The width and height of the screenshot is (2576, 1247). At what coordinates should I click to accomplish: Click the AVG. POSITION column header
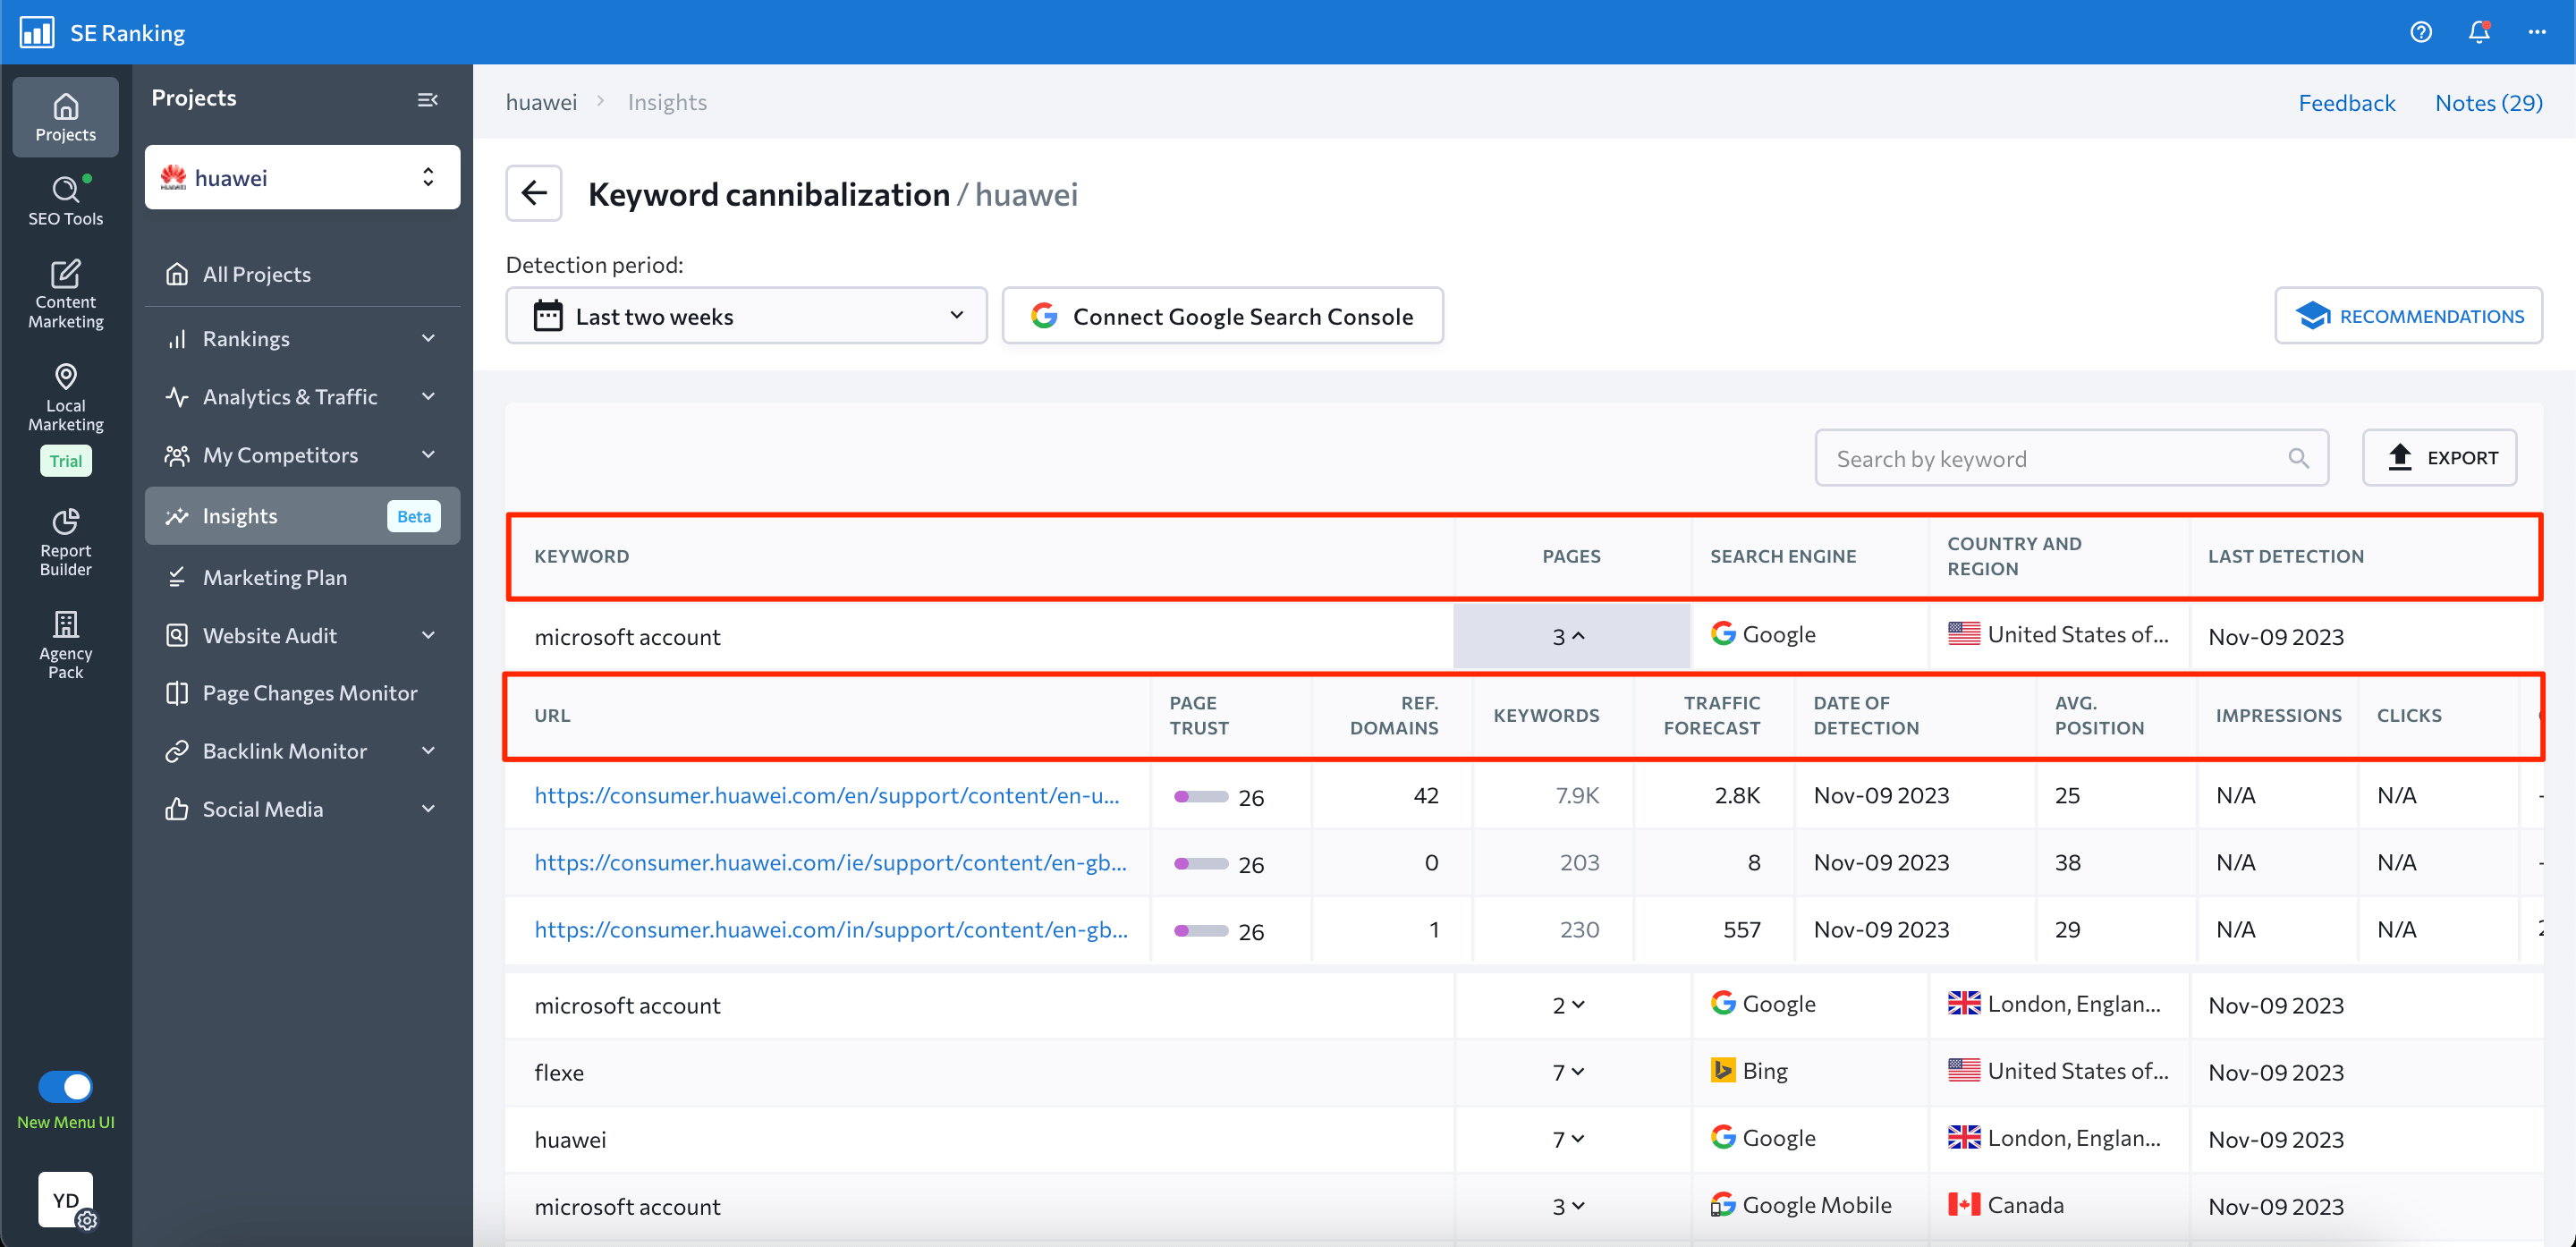coord(2099,715)
